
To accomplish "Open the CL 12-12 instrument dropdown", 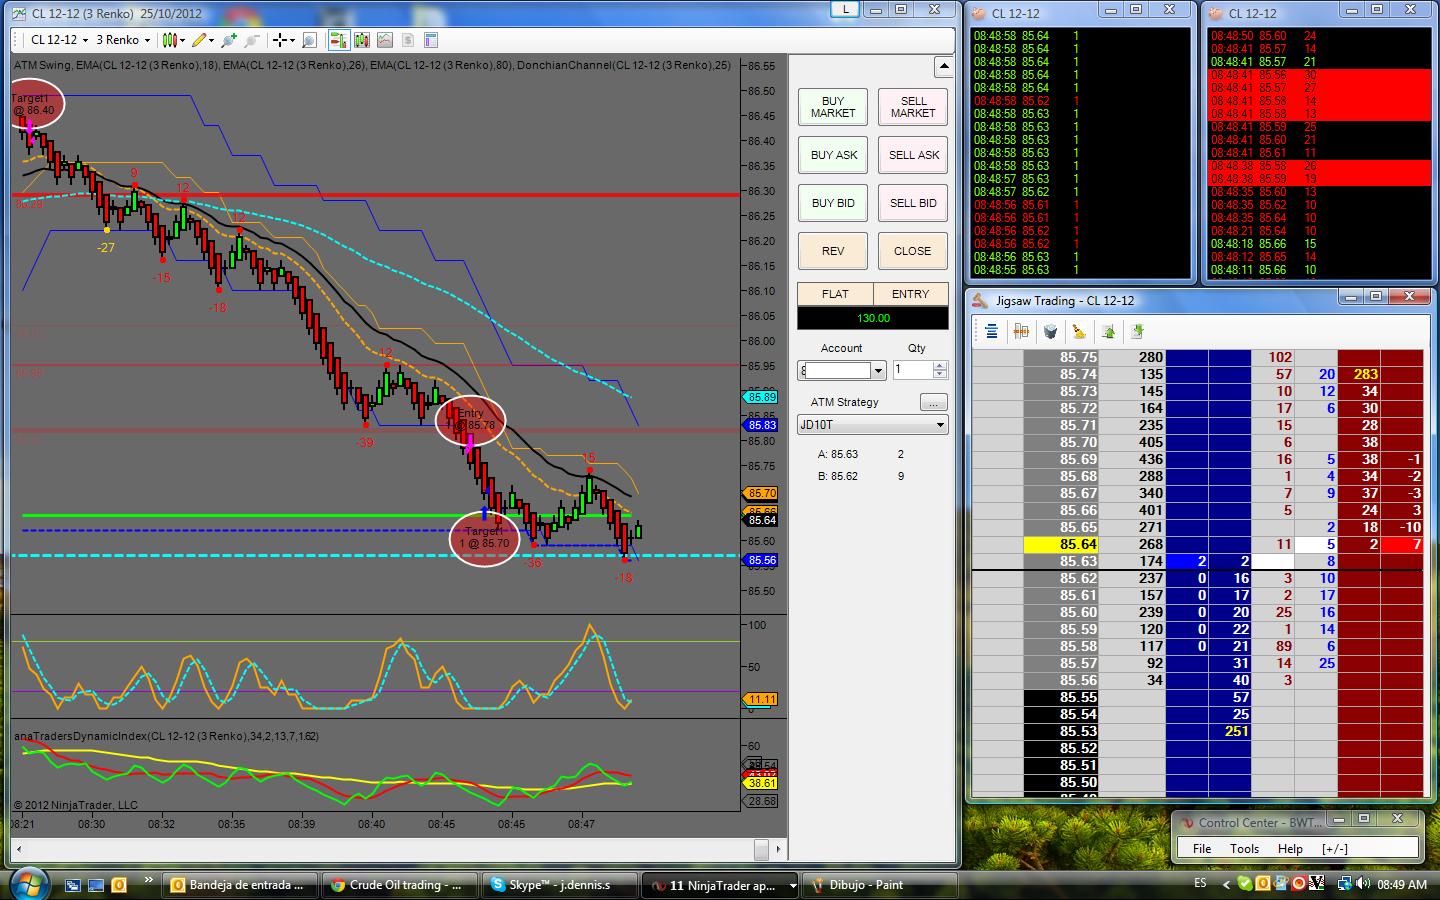I will tap(59, 40).
